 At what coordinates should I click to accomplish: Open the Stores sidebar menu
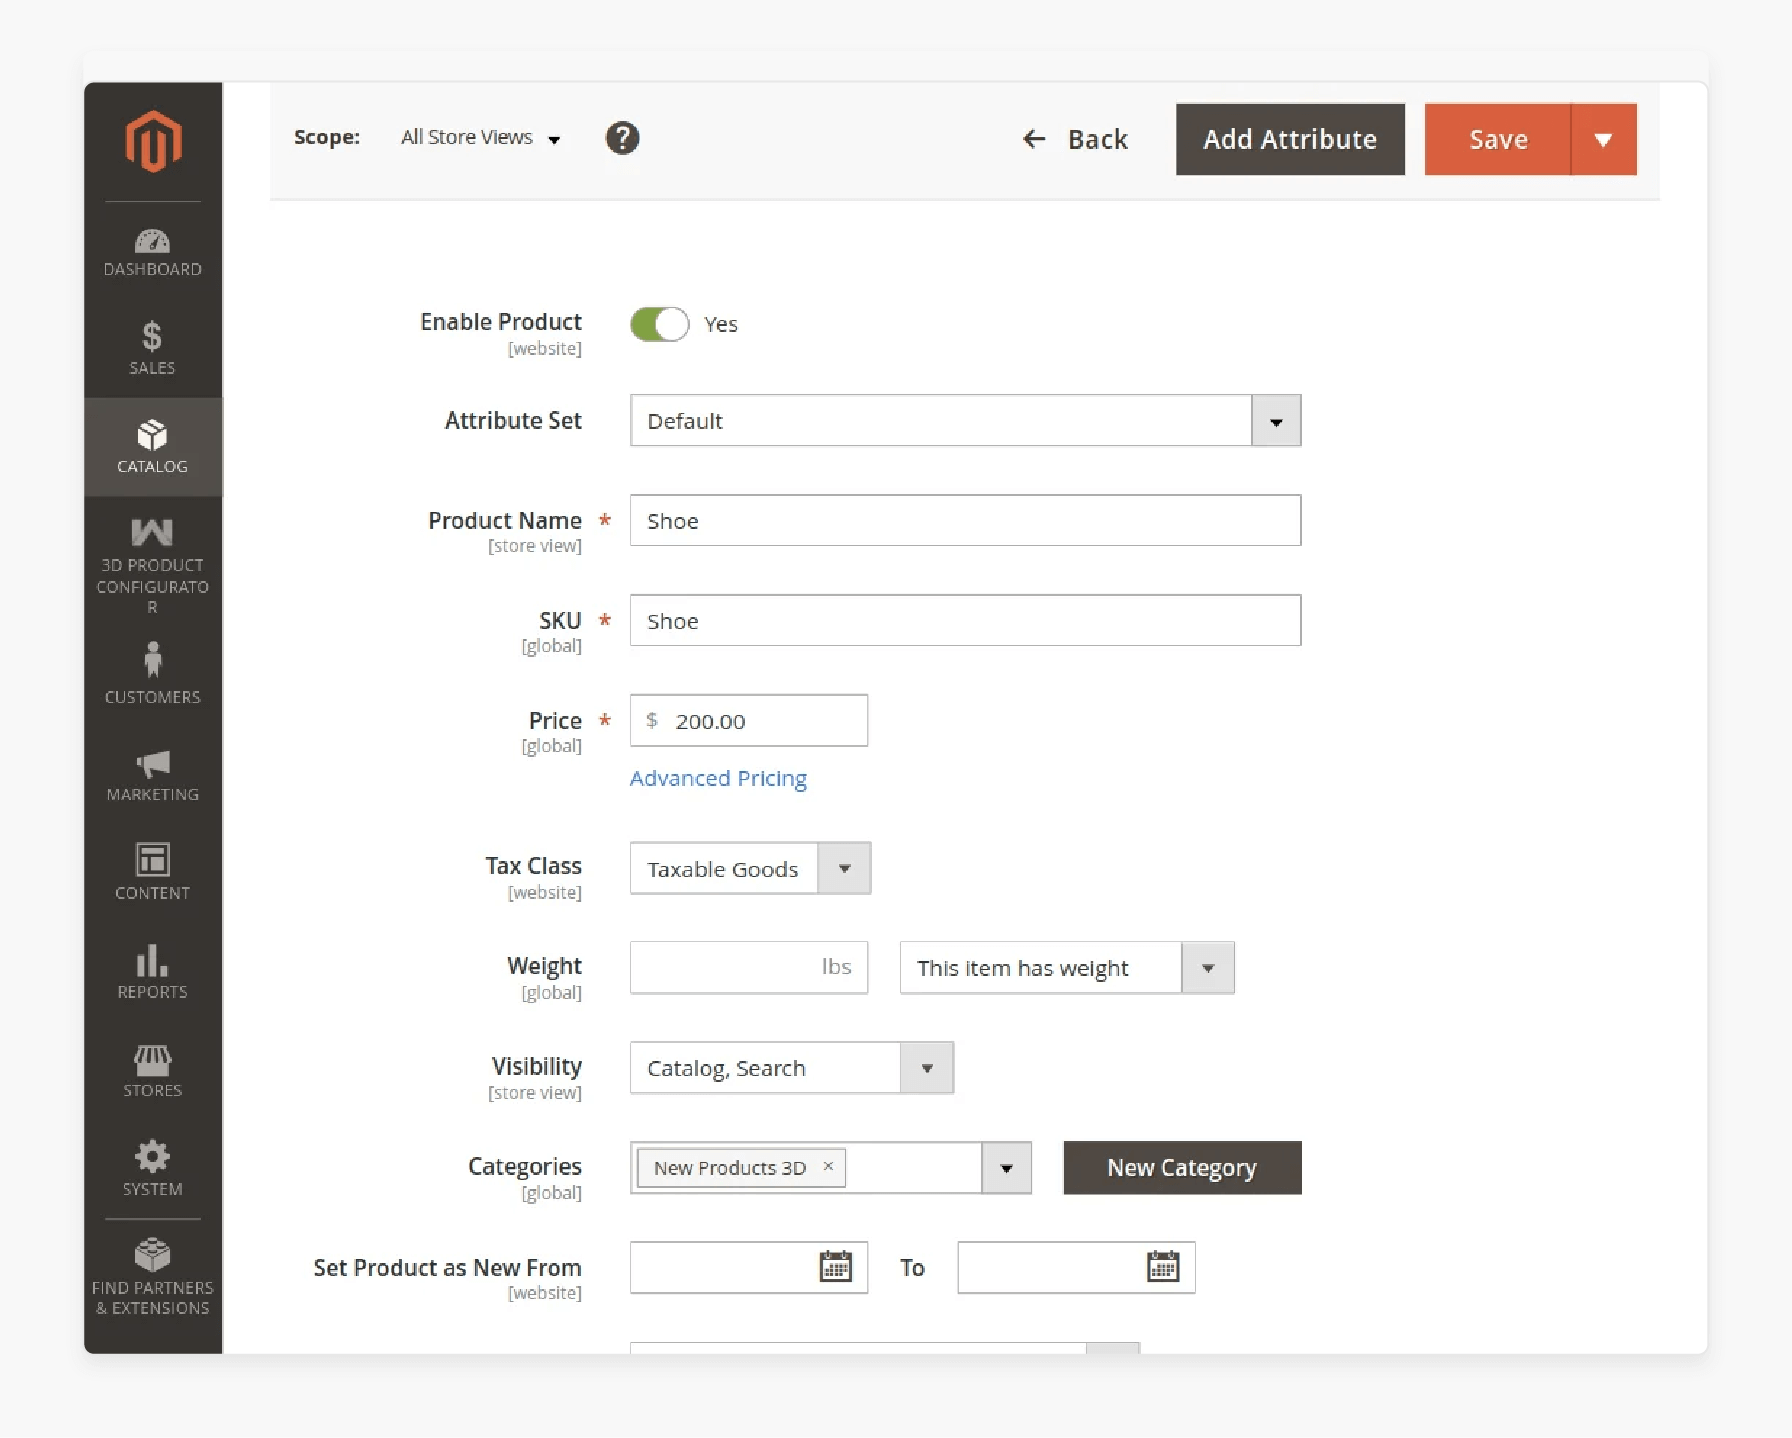153,1070
